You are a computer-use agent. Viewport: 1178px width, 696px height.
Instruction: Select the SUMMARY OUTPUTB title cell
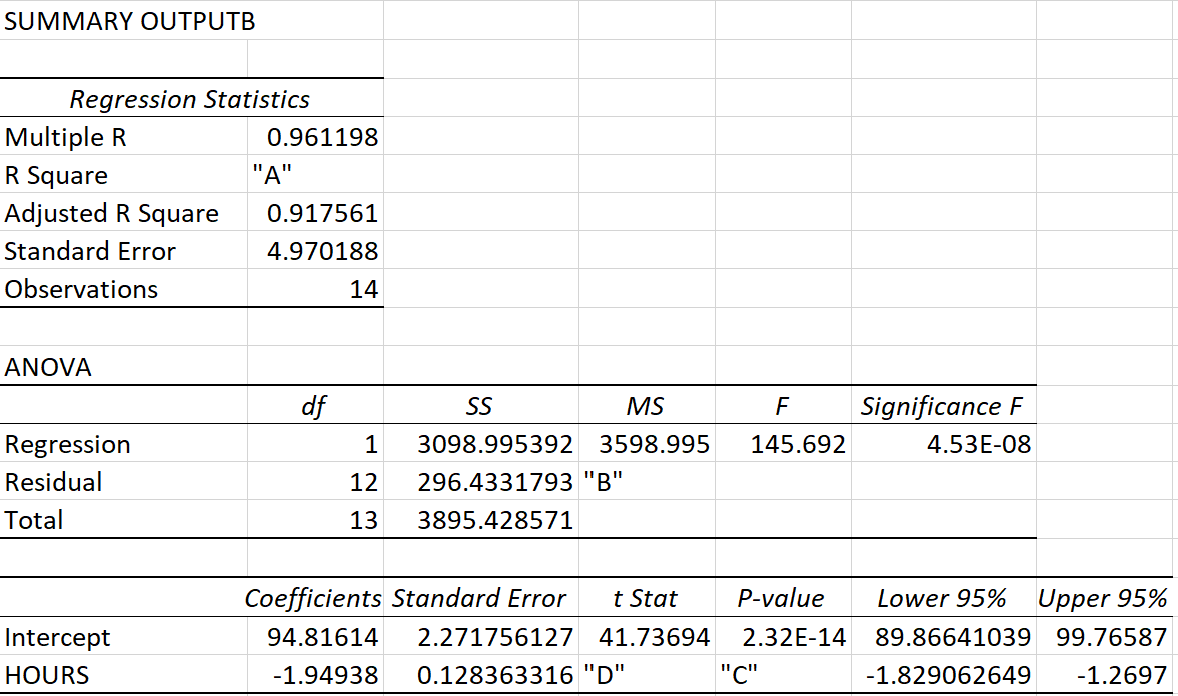[x=129, y=21]
